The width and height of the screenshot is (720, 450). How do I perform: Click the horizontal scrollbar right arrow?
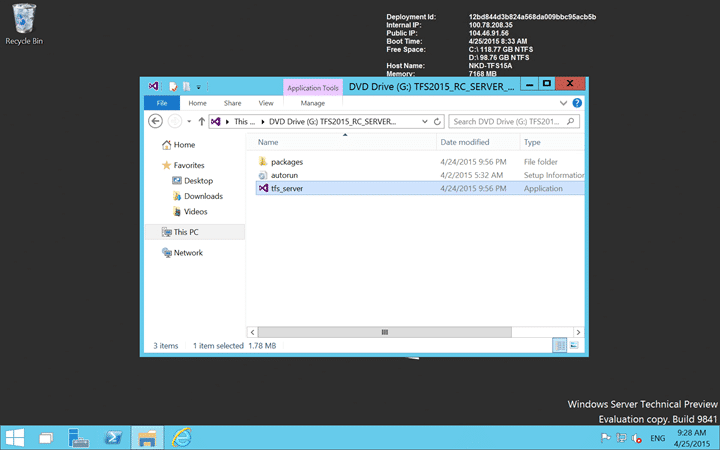(579, 332)
